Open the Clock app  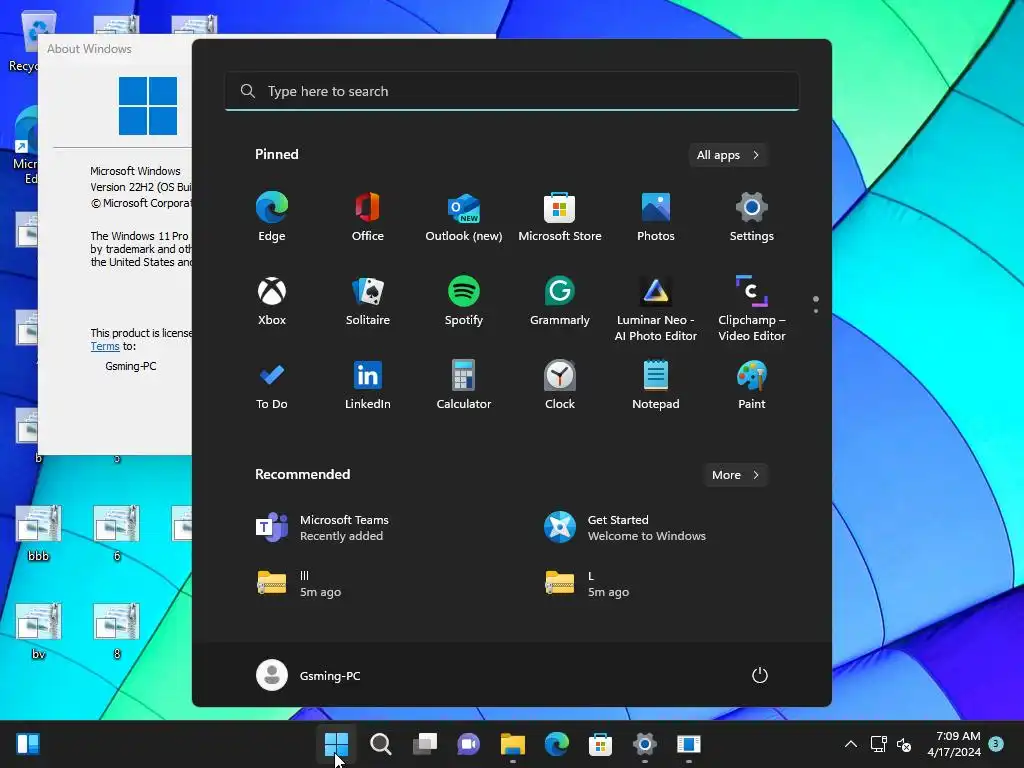click(560, 385)
